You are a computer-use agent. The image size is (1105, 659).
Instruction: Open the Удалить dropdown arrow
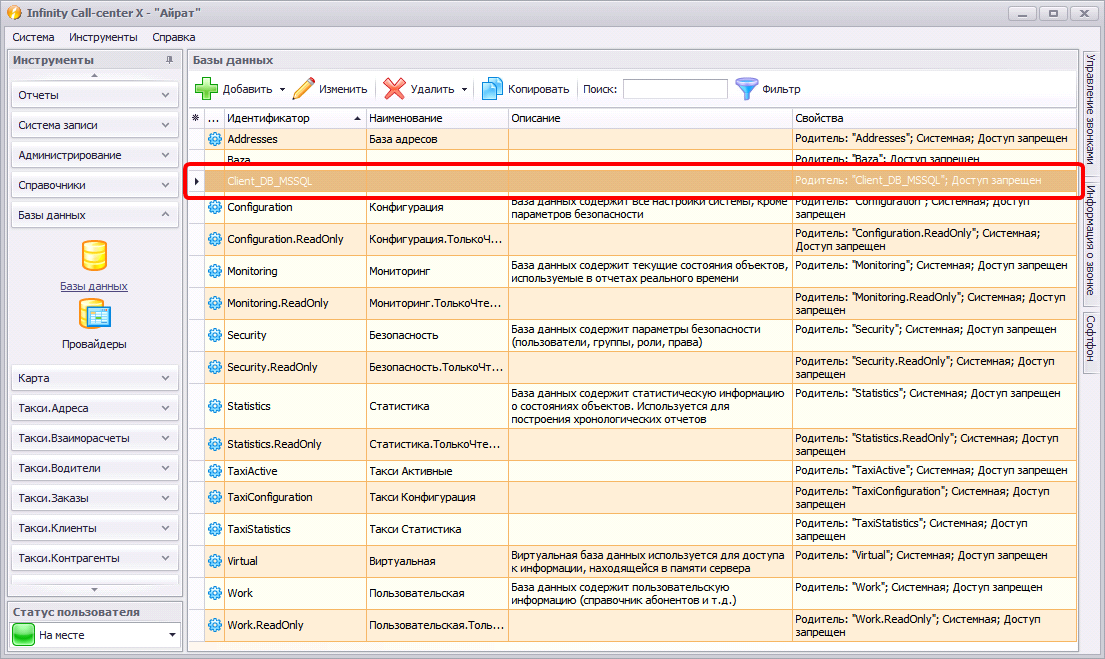click(464, 90)
